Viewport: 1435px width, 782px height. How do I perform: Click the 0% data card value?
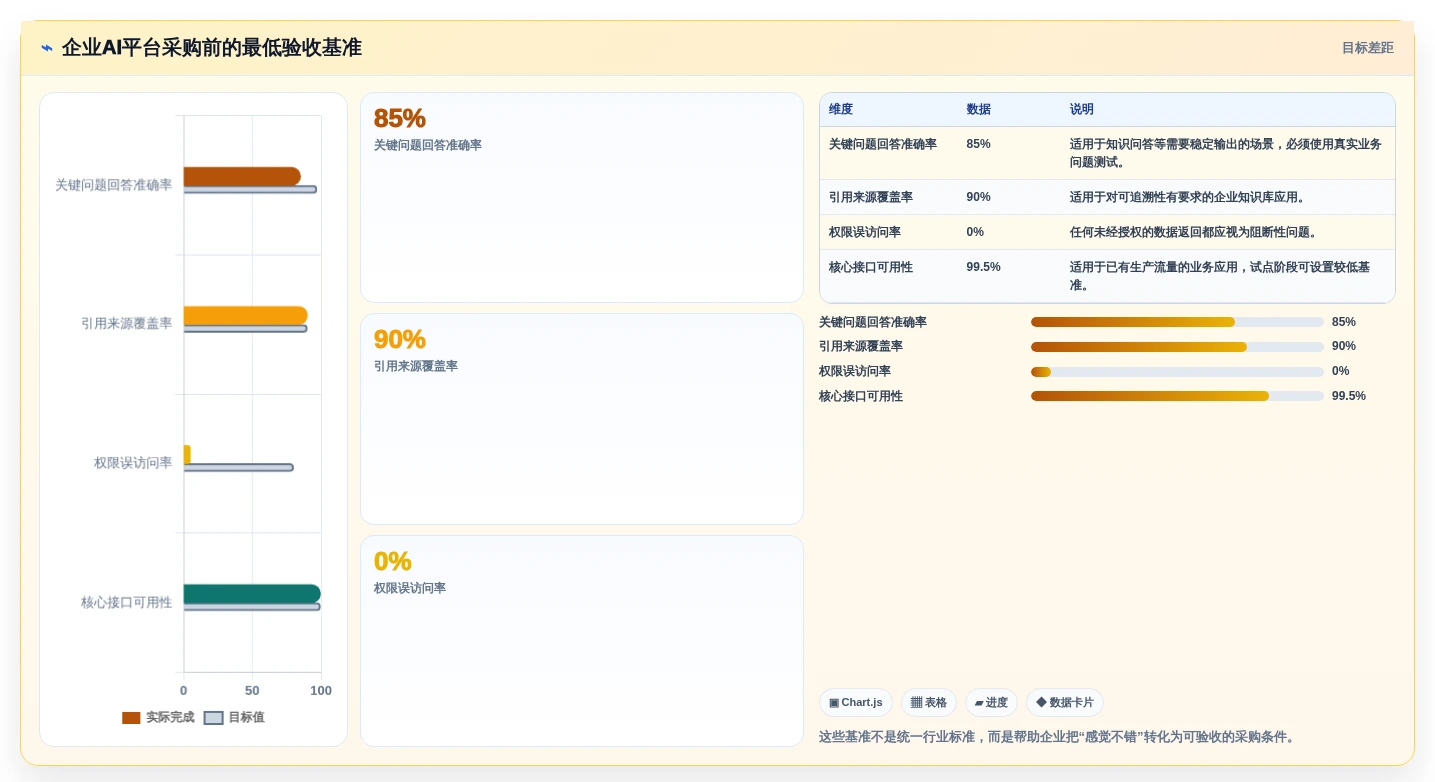[x=392, y=561]
